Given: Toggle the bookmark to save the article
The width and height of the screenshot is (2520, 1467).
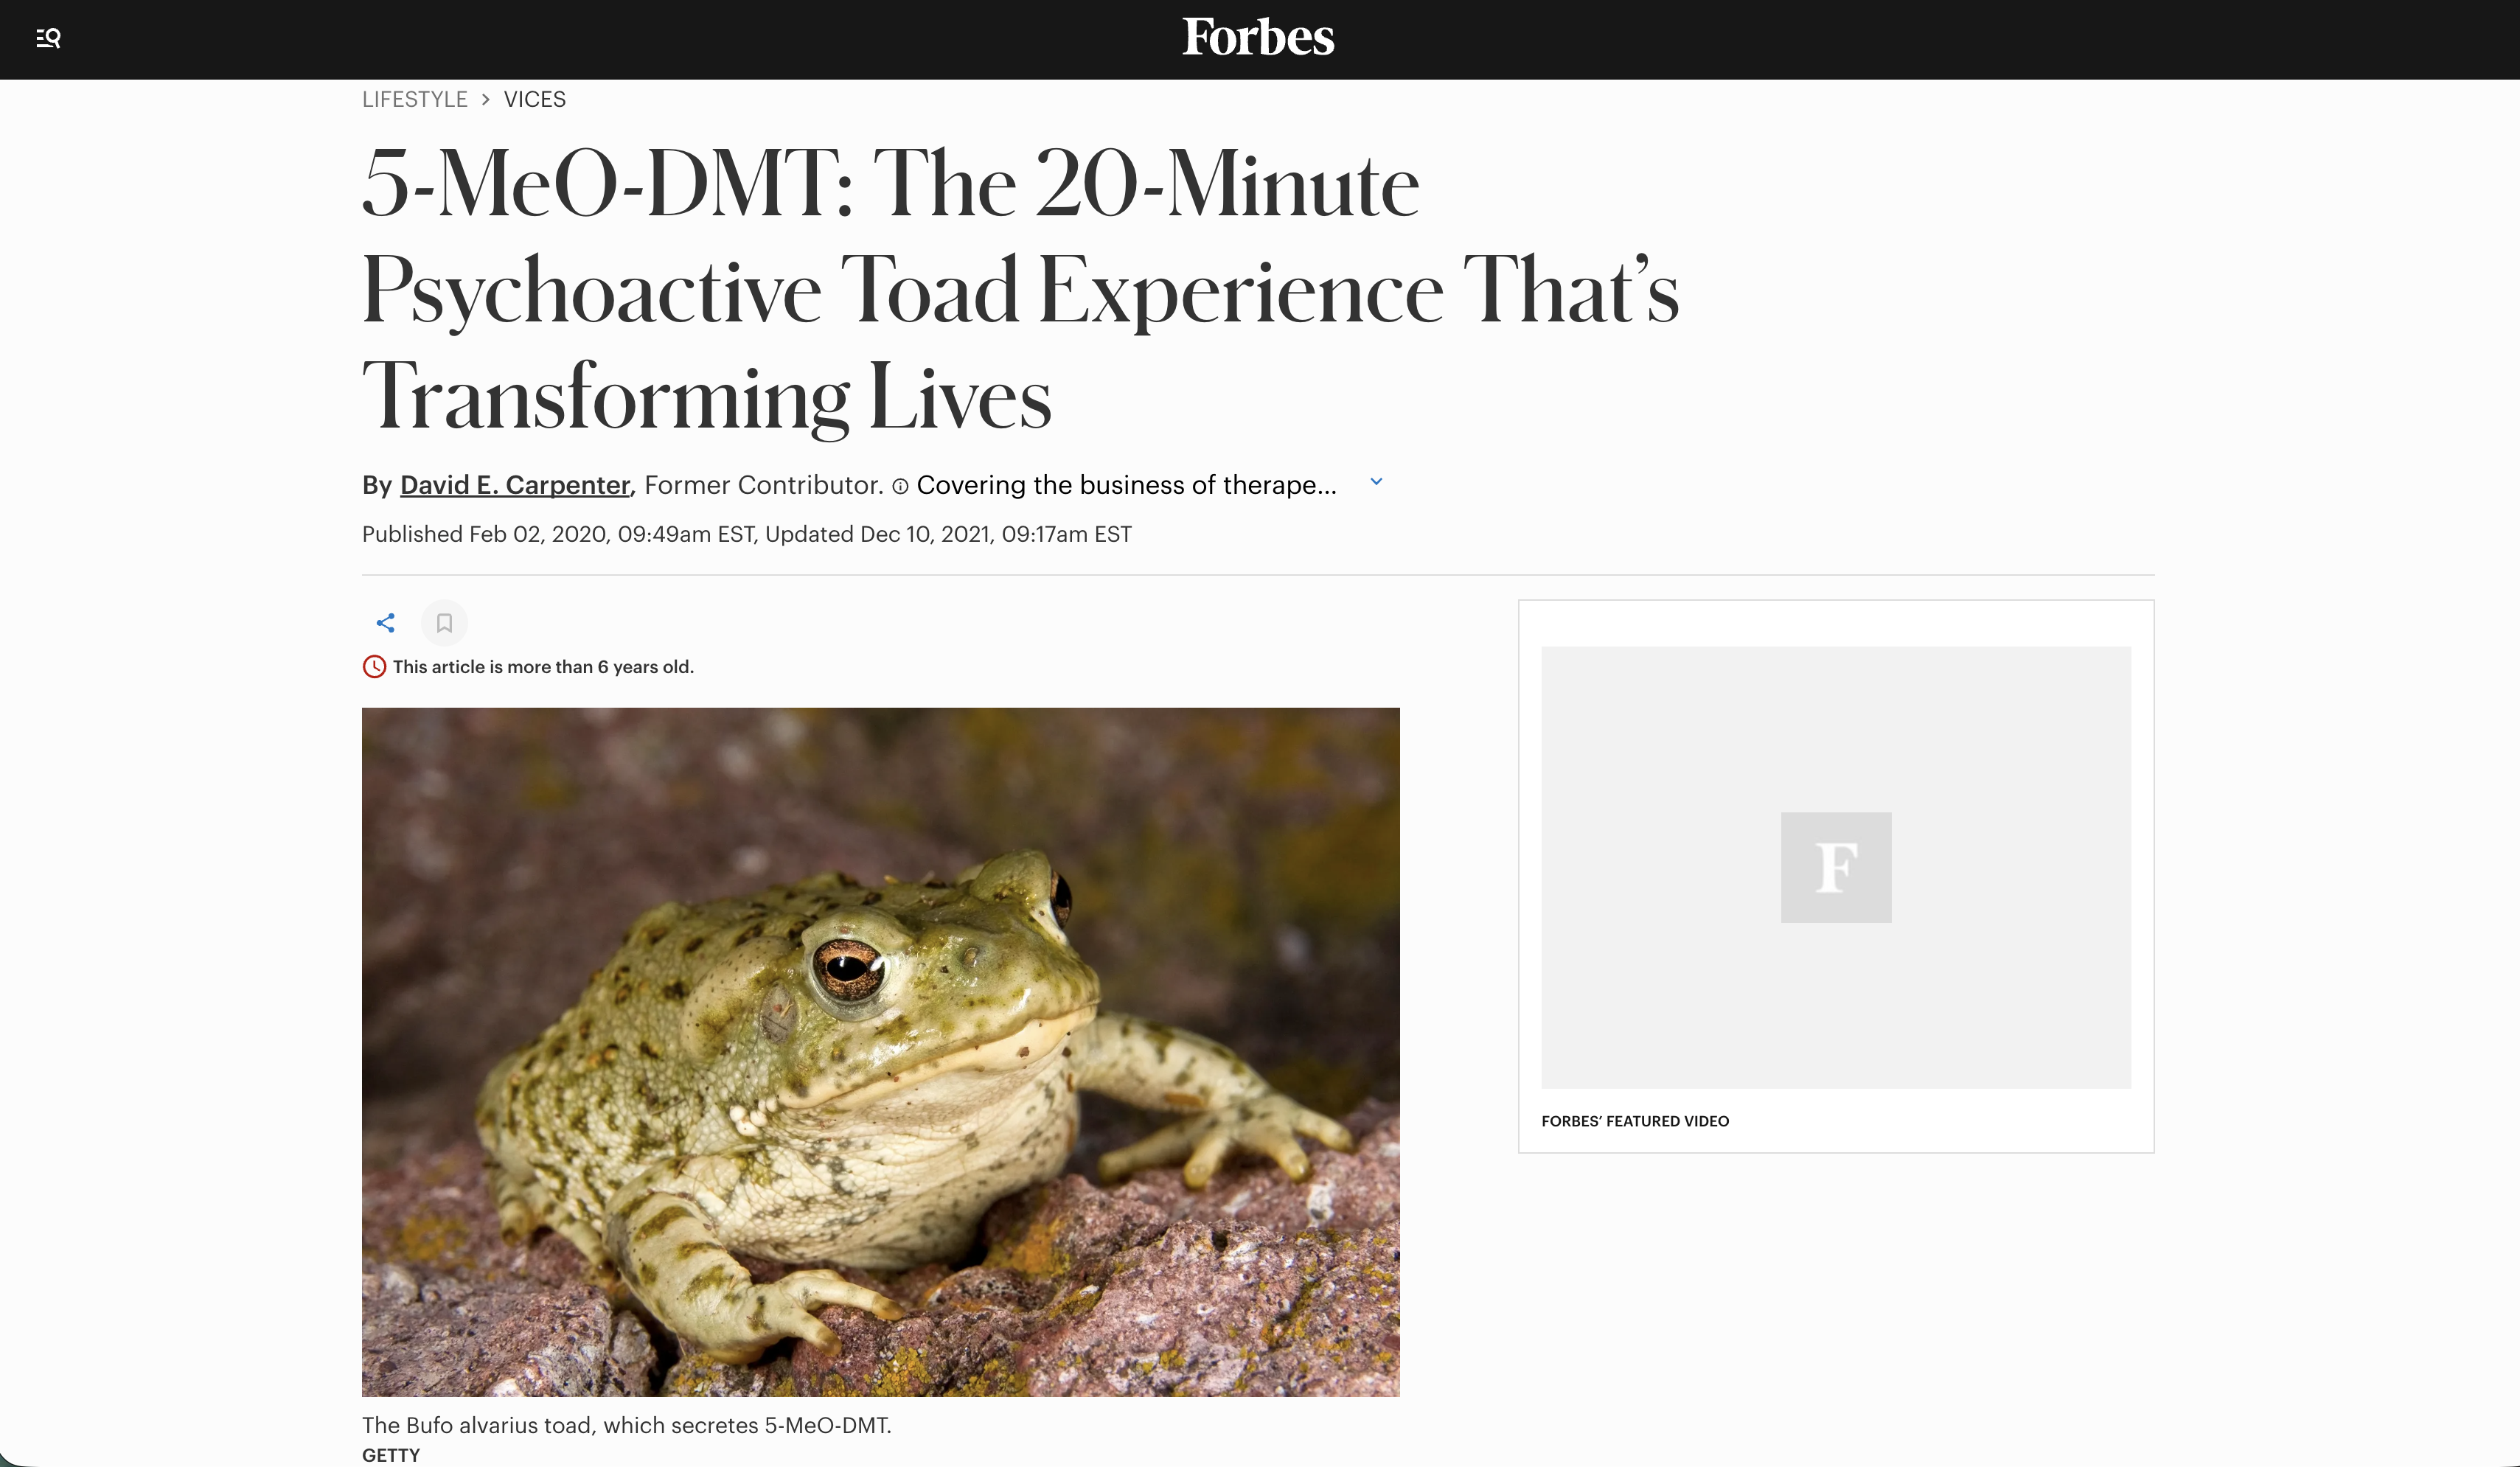Looking at the screenshot, I should [444, 622].
